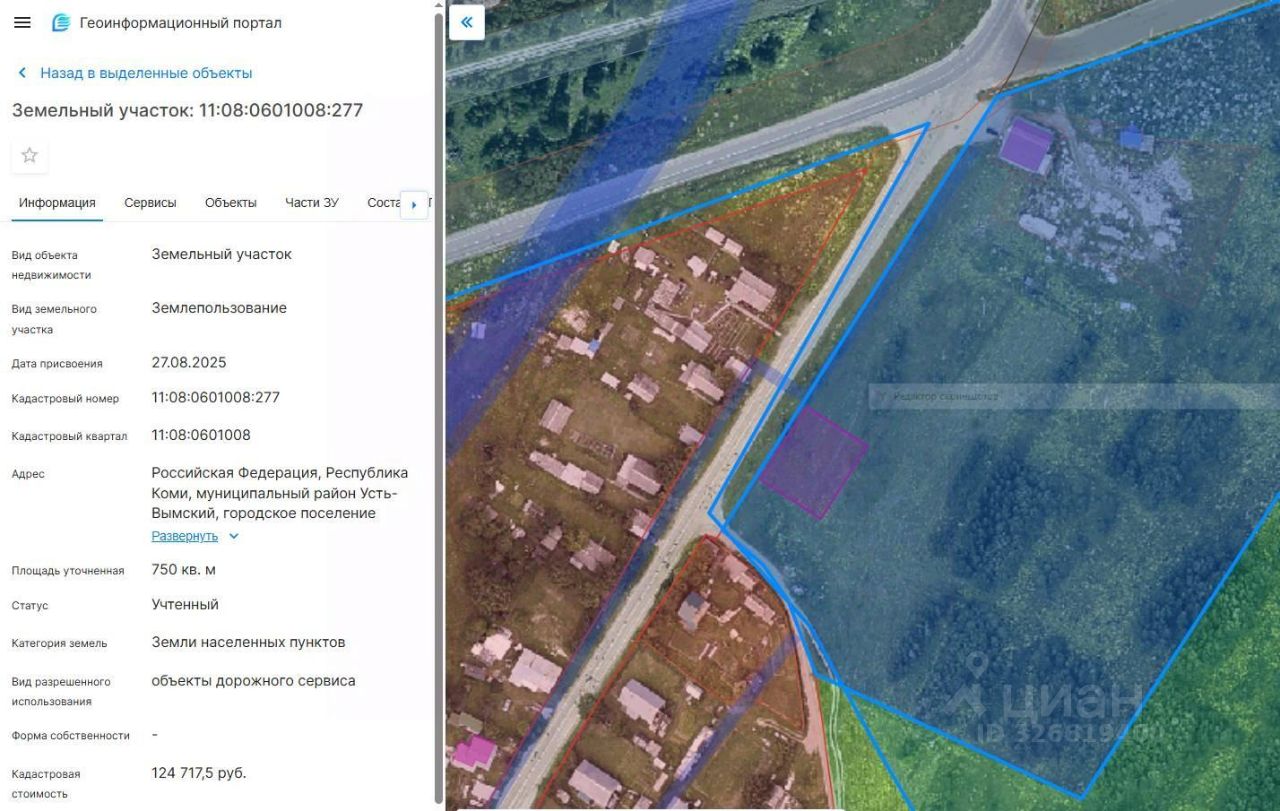1280x811 pixels.
Task: Select the cadastral quarter value 11:08:0601008
Action: tap(201, 435)
